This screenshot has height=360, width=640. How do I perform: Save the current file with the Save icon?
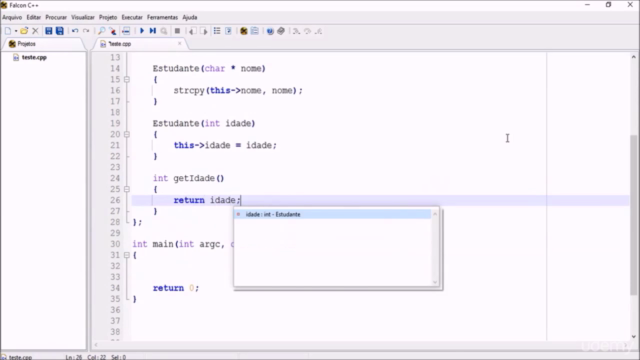(x=49, y=31)
